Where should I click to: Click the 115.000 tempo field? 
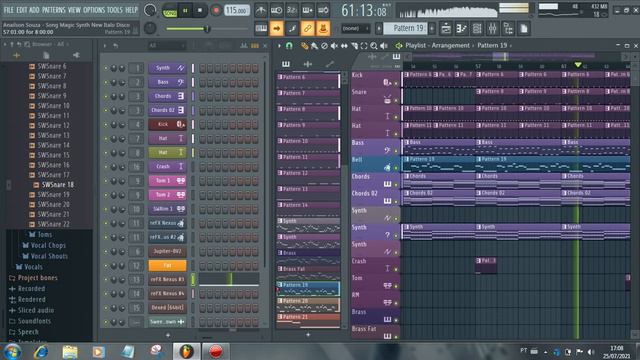[237, 11]
